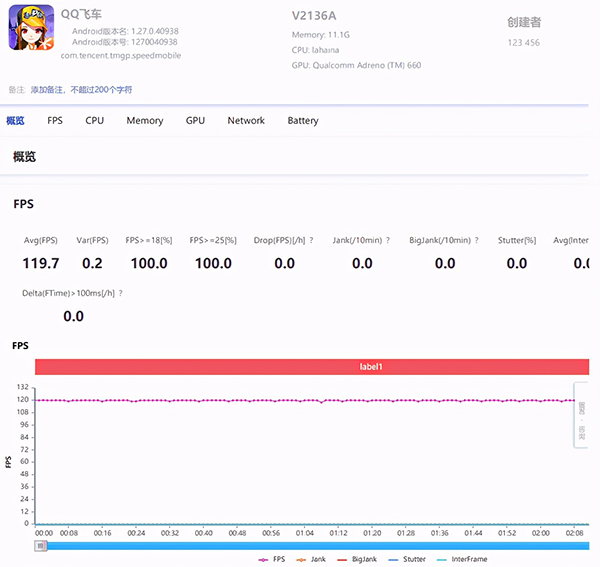Click help mark beside BigJank(/10min)
Image resolution: width=600 pixels, height=567 pixels.
[477, 240]
